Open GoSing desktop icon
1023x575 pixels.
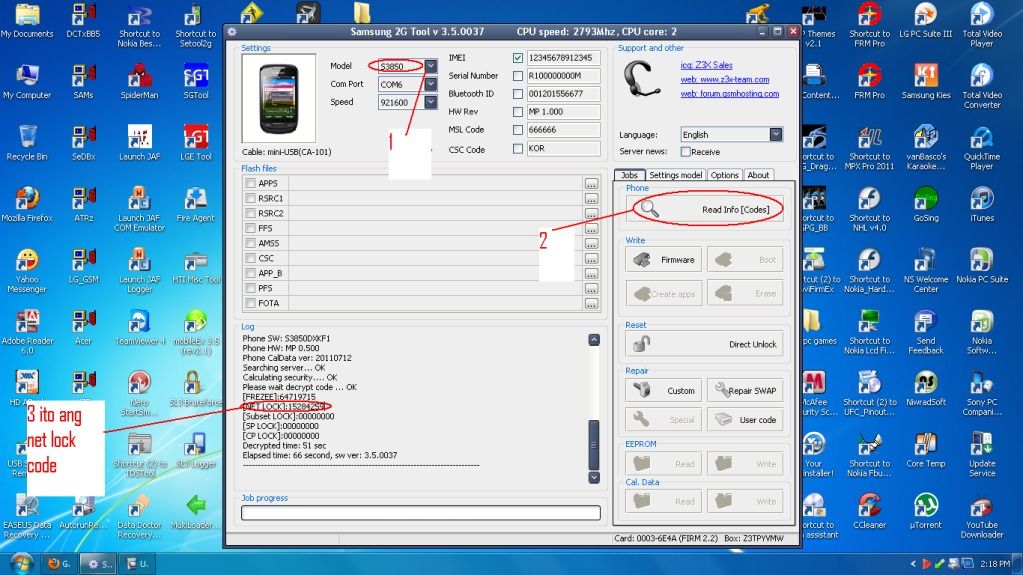tap(926, 204)
